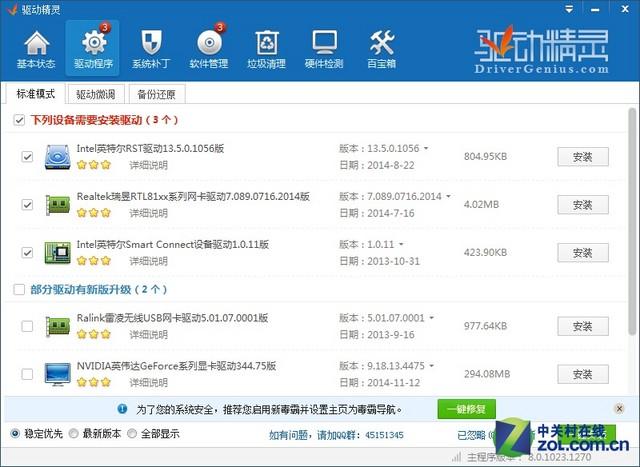Click the 804.95KB size text
Viewport: 640px width, 467px height.
click(x=485, y=156)
